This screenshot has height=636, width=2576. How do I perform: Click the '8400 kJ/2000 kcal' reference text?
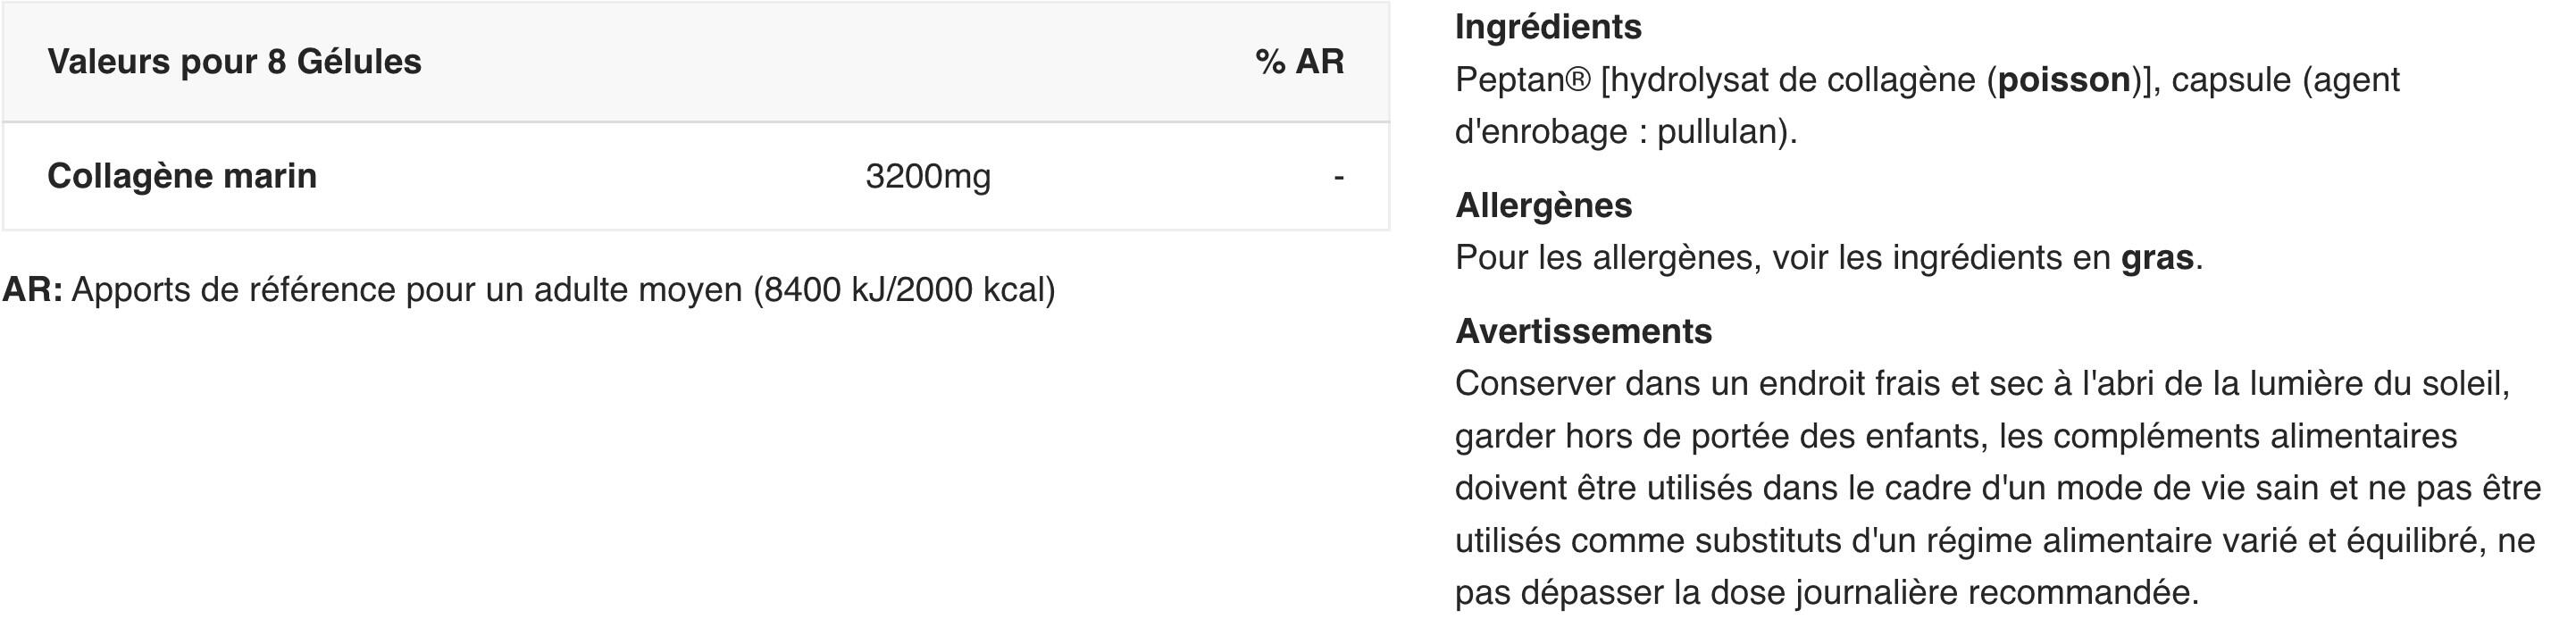pyautogui.click(x=904, y=290)
